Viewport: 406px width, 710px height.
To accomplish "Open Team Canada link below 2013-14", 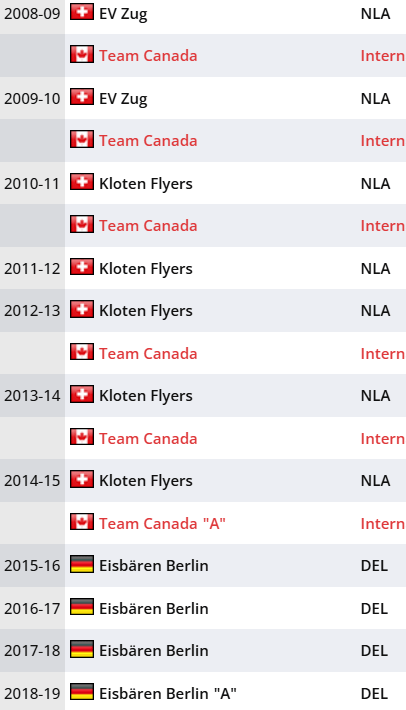I will point(148,439).
